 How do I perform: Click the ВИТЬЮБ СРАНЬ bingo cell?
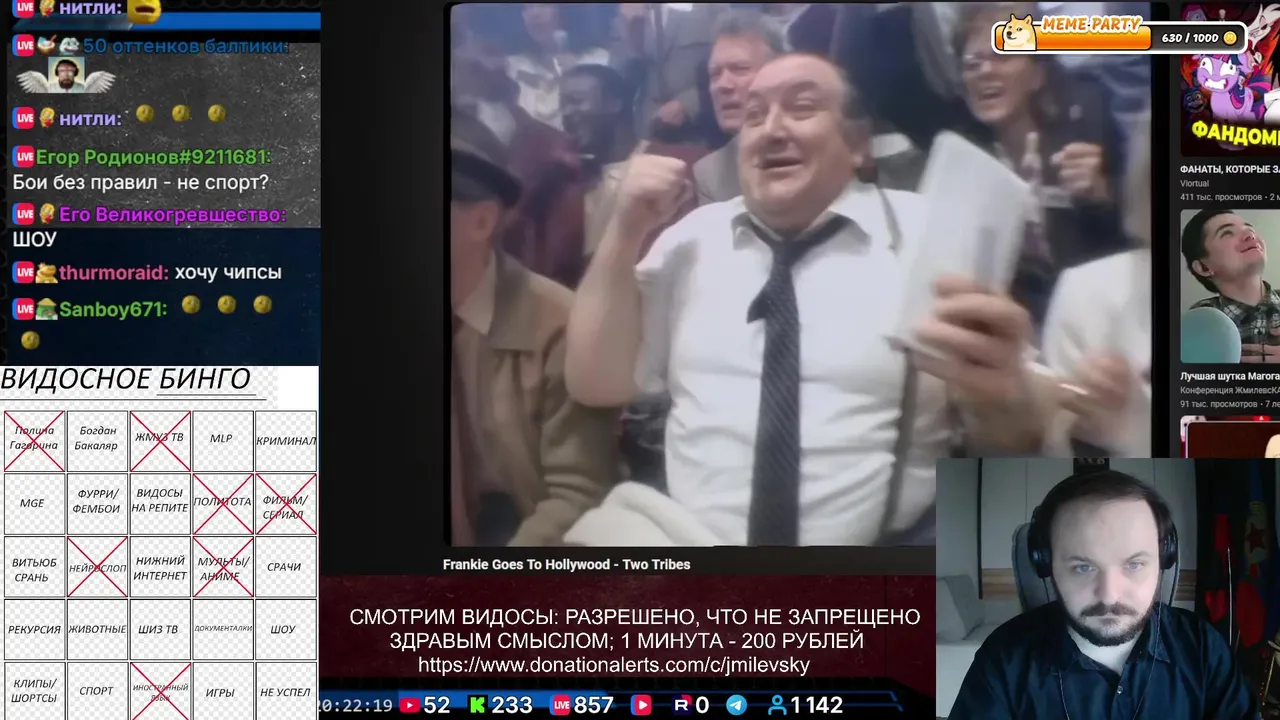[34, 567]
